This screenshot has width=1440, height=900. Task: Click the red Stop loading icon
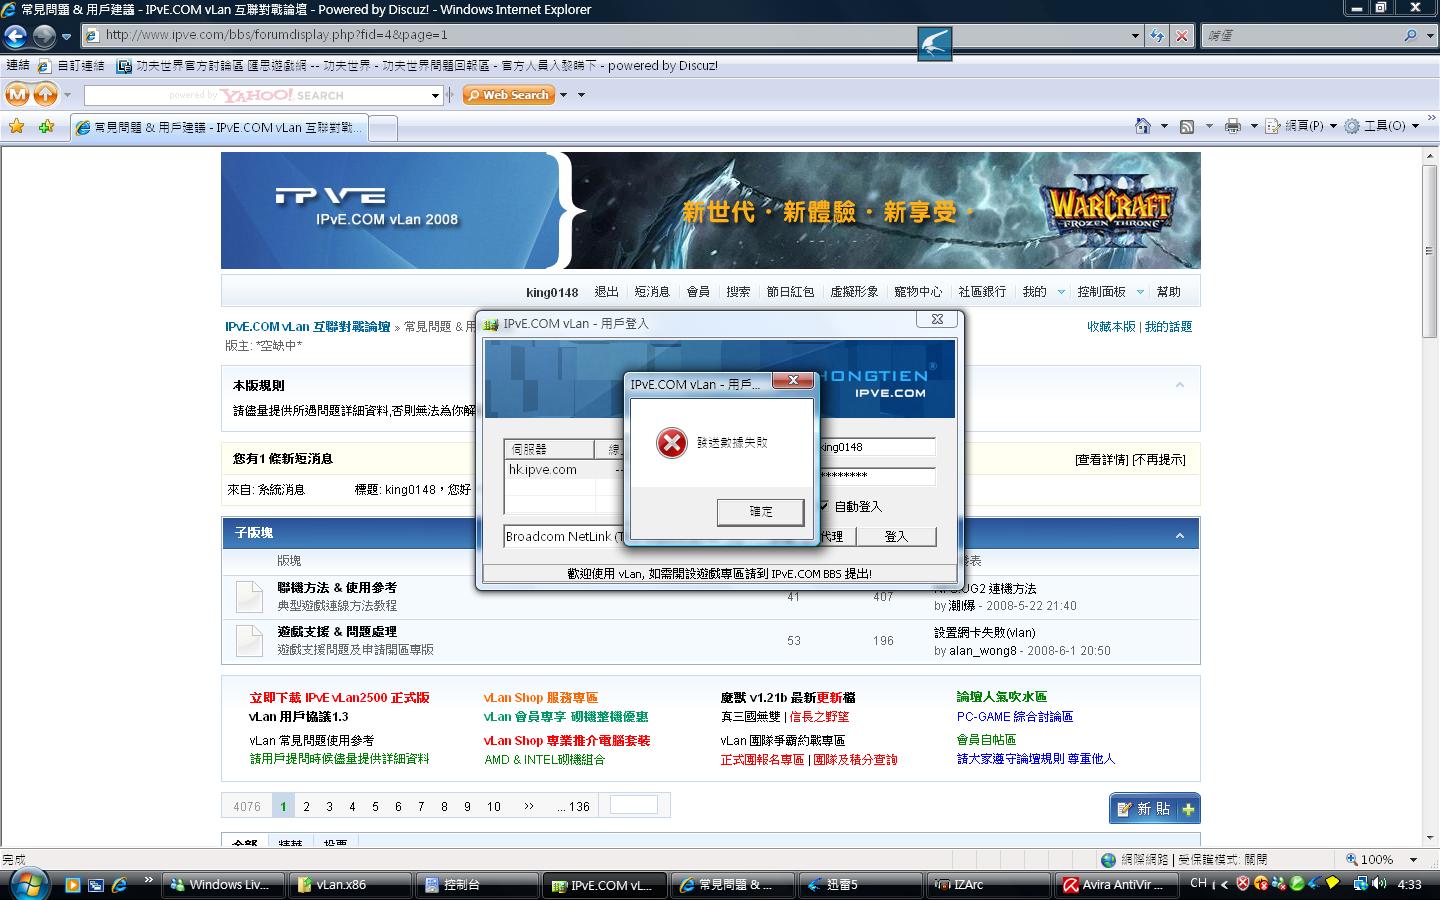pos(1181,36)
